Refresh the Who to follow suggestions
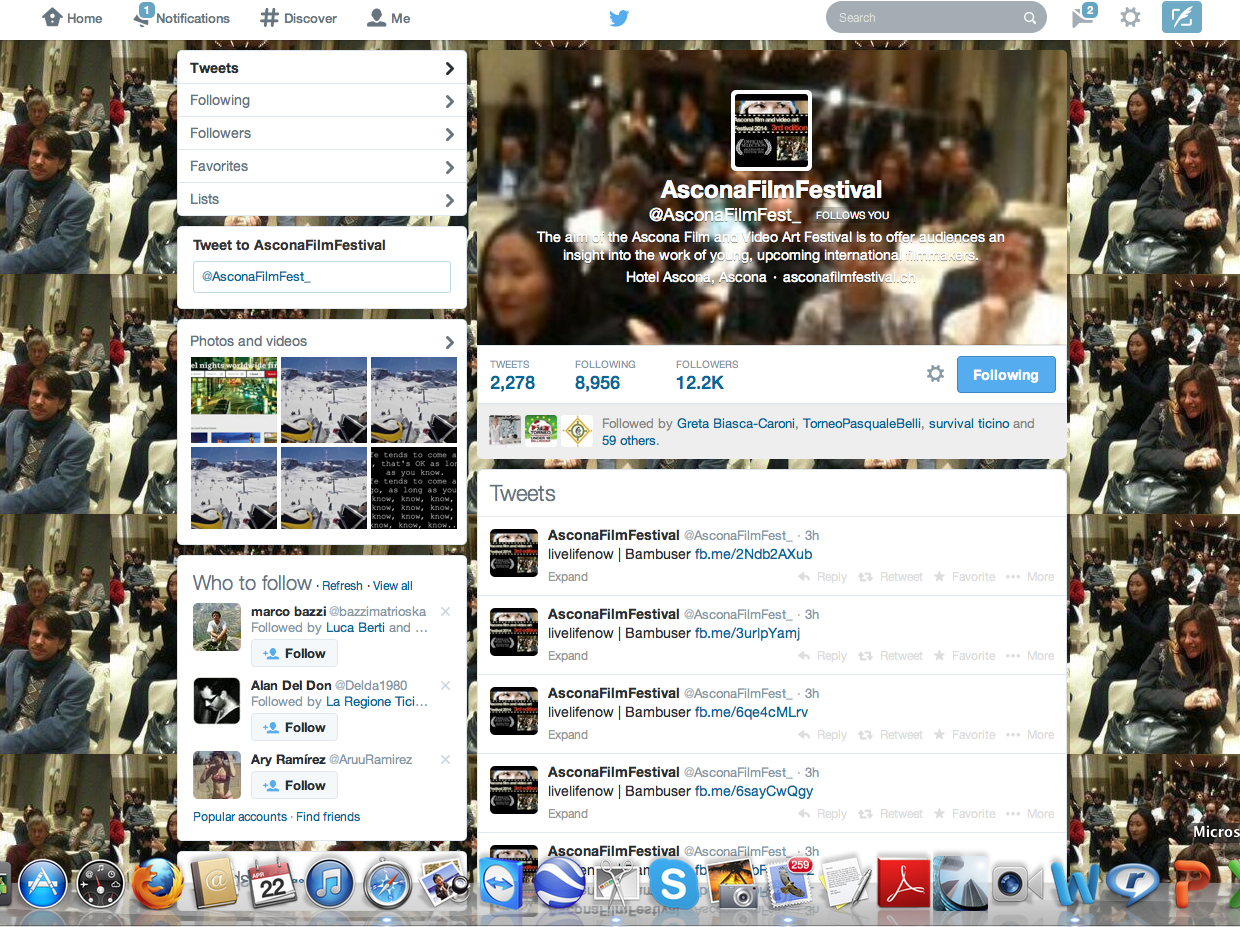Viewport: 1240px width, 927px height. (342, 586)
